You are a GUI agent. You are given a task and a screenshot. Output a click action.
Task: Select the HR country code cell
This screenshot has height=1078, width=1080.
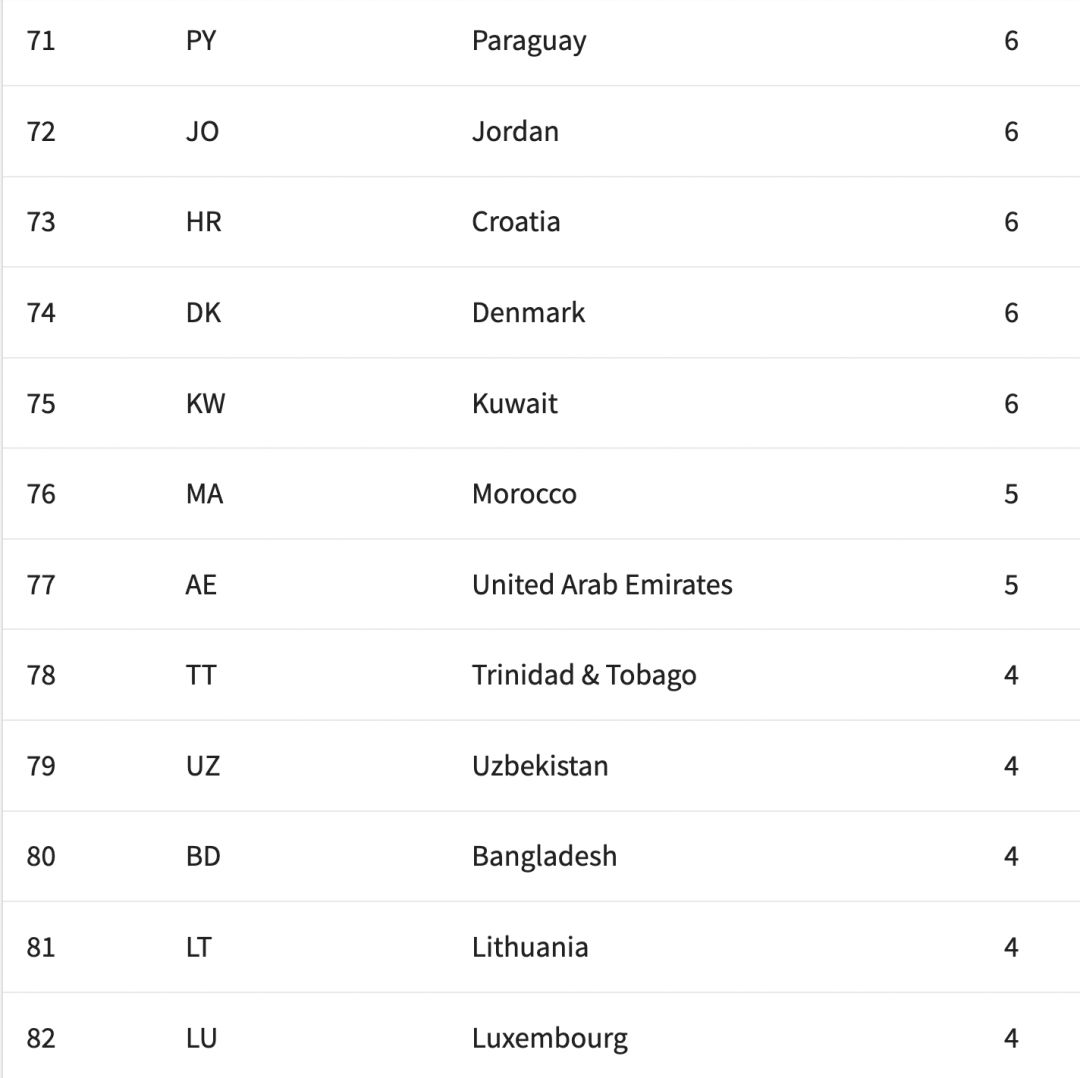[x=204, y=222]
